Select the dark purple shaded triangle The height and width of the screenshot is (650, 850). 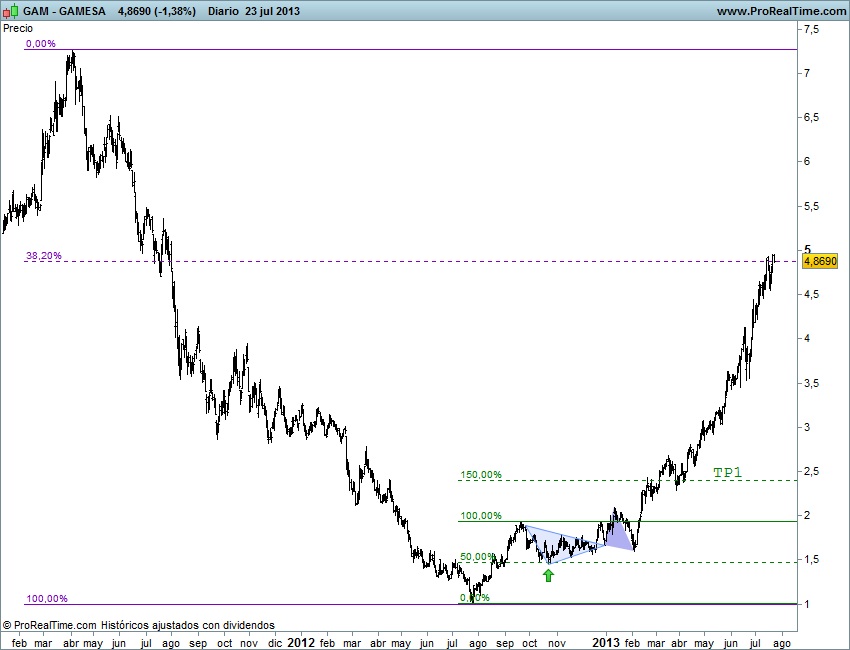click(619, 536)
